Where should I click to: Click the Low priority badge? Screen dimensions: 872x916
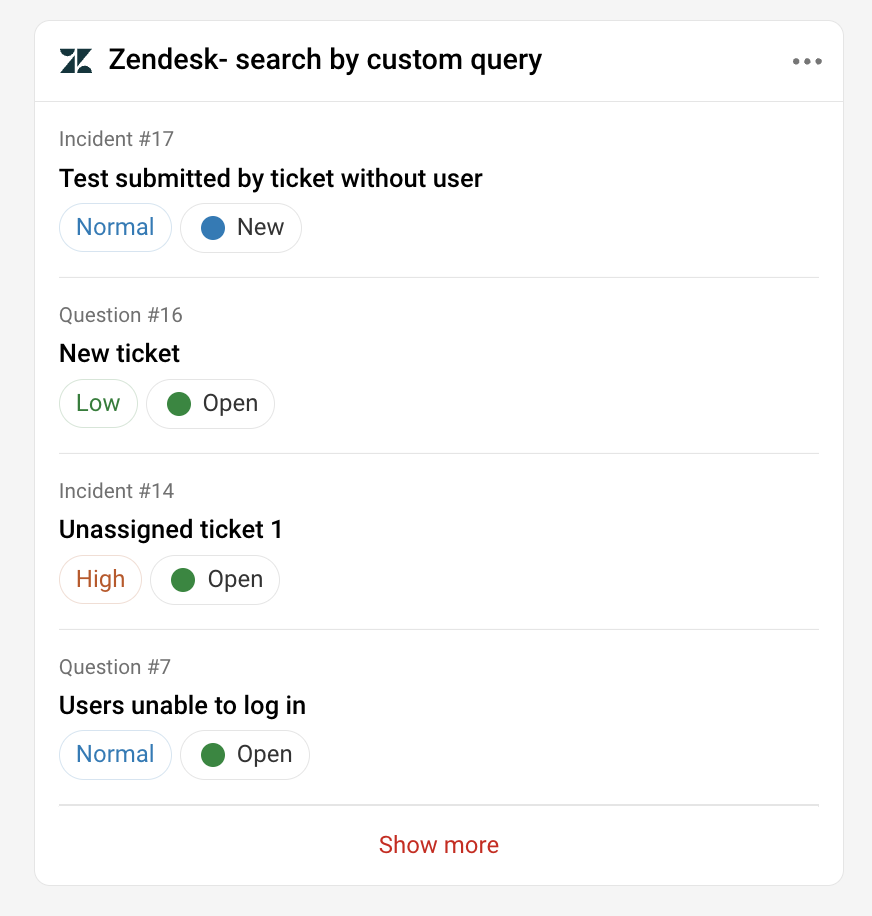[98, 404]
